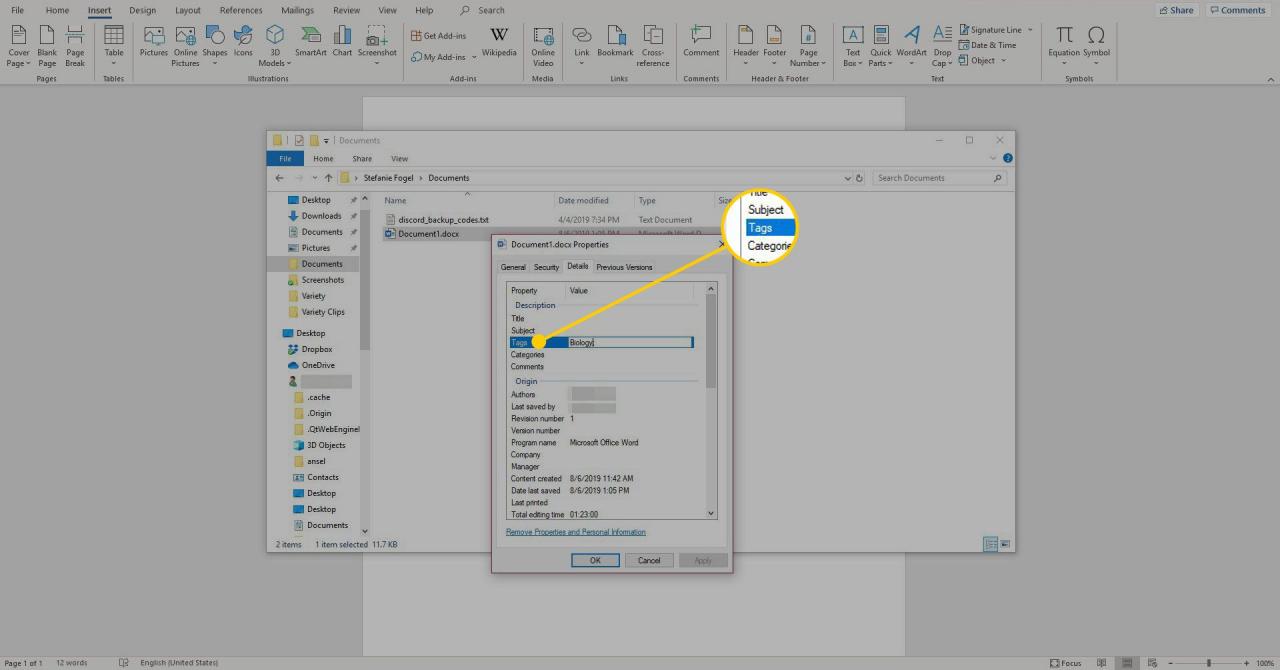Insert a Text Box

(853, 47)
